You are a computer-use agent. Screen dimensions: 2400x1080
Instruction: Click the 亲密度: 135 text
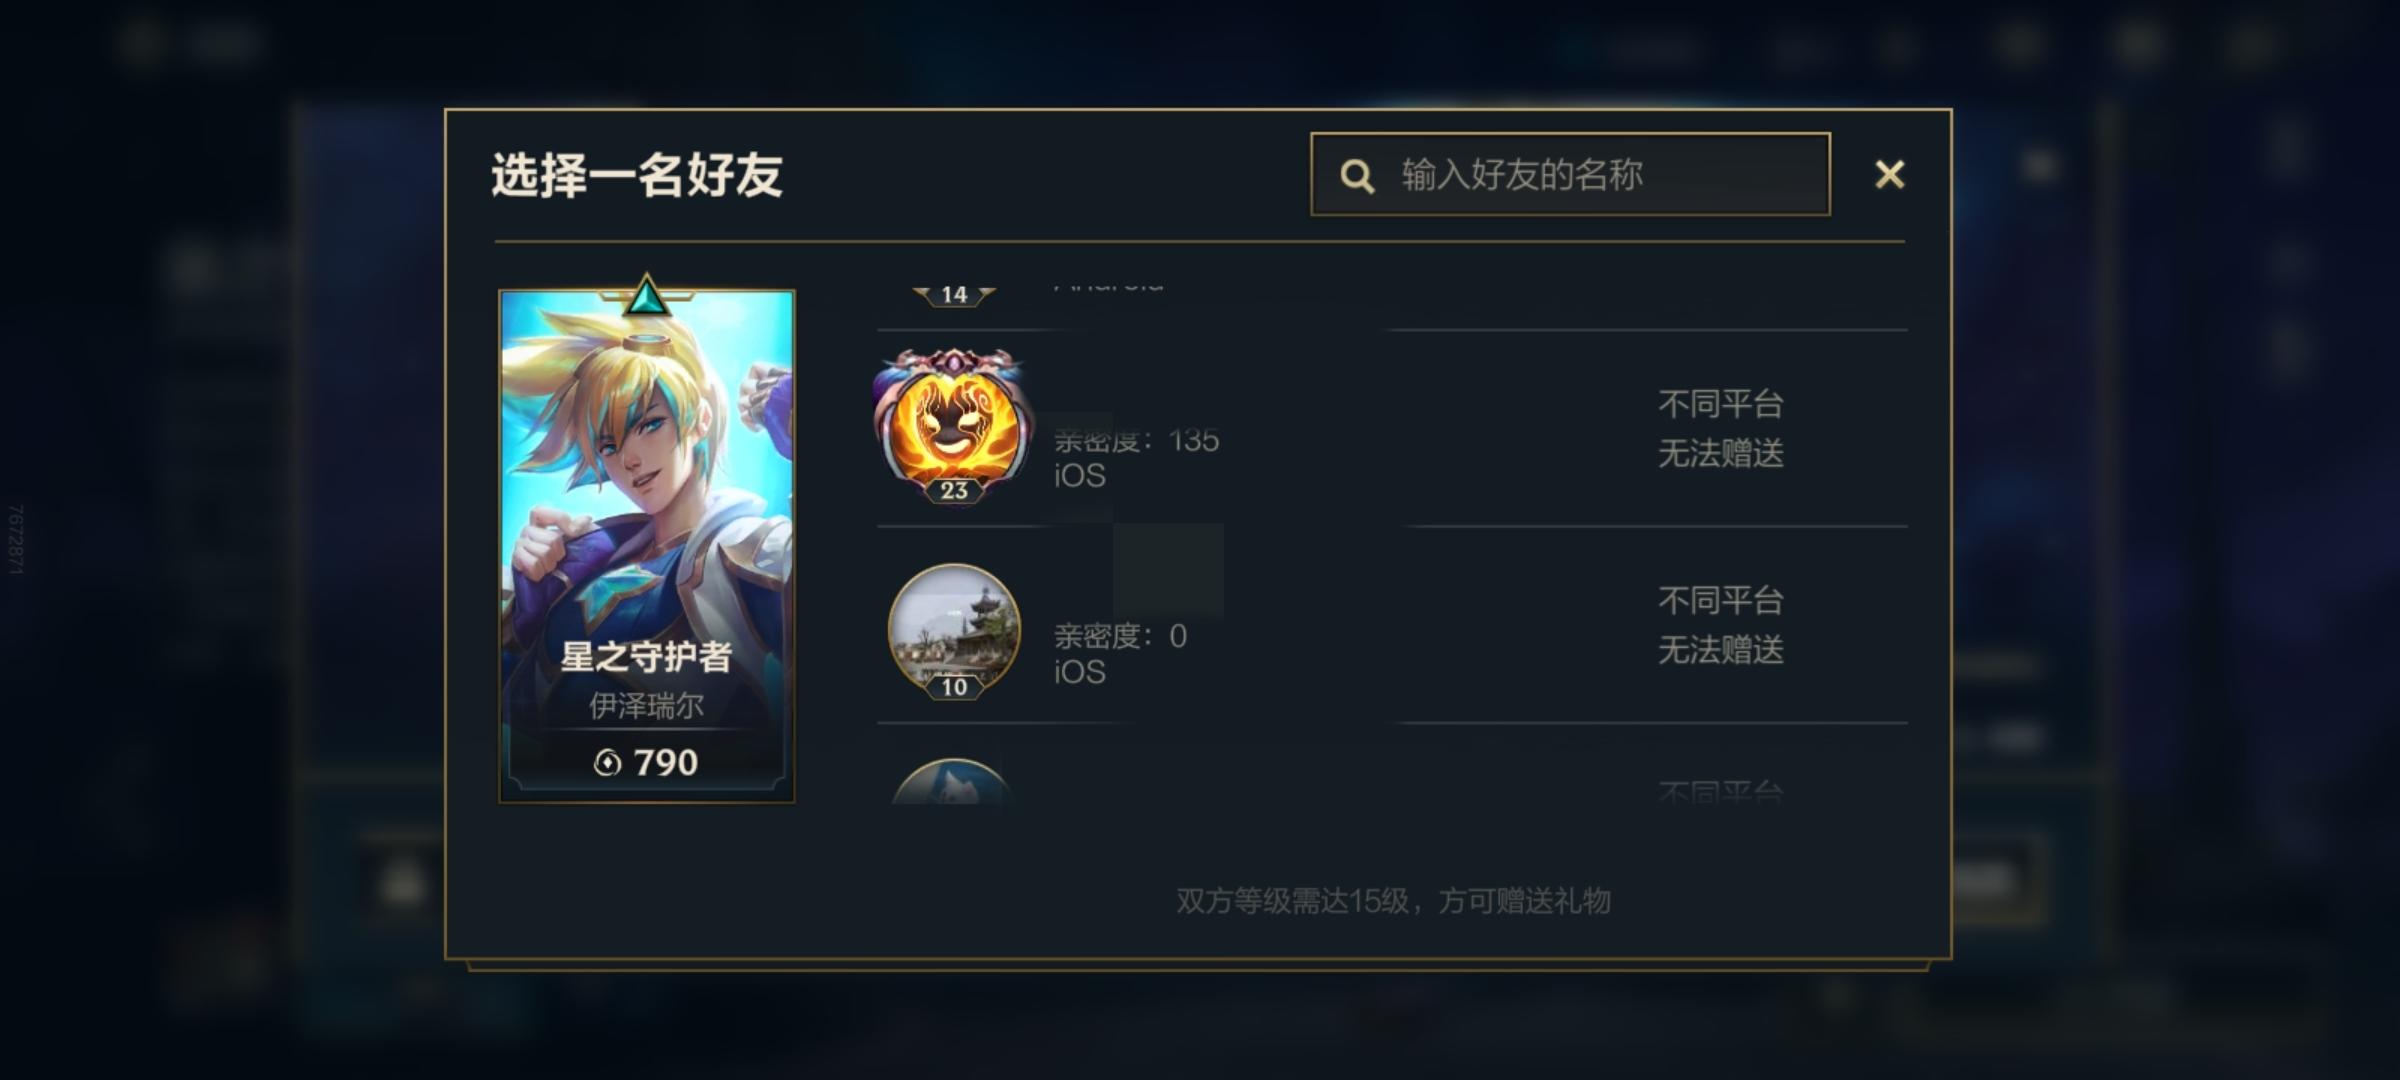pos(1136,440)
